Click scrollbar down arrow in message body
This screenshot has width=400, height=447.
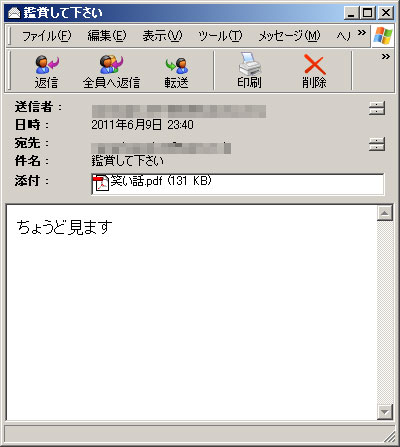[x=385, y=412]
